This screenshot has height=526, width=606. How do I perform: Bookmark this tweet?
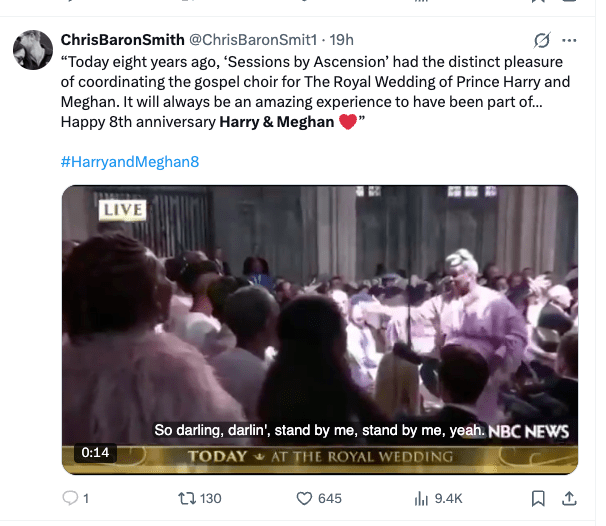coord(538,499)
